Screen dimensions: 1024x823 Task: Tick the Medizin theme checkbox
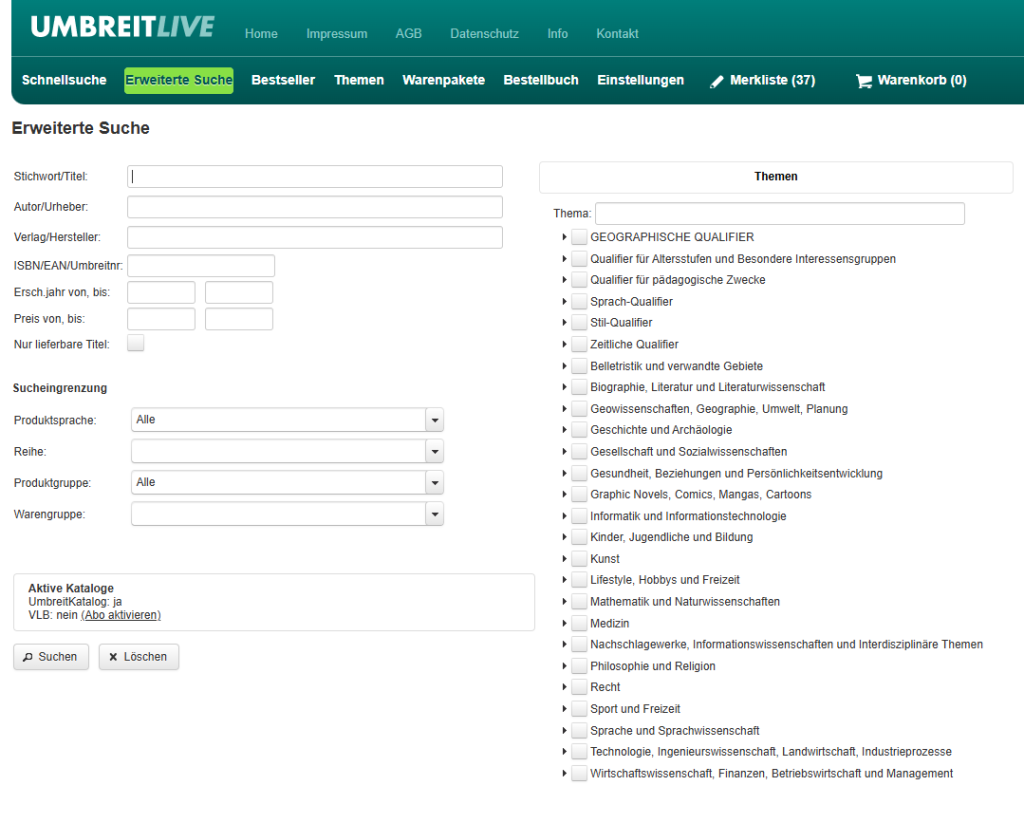[579, 623]
